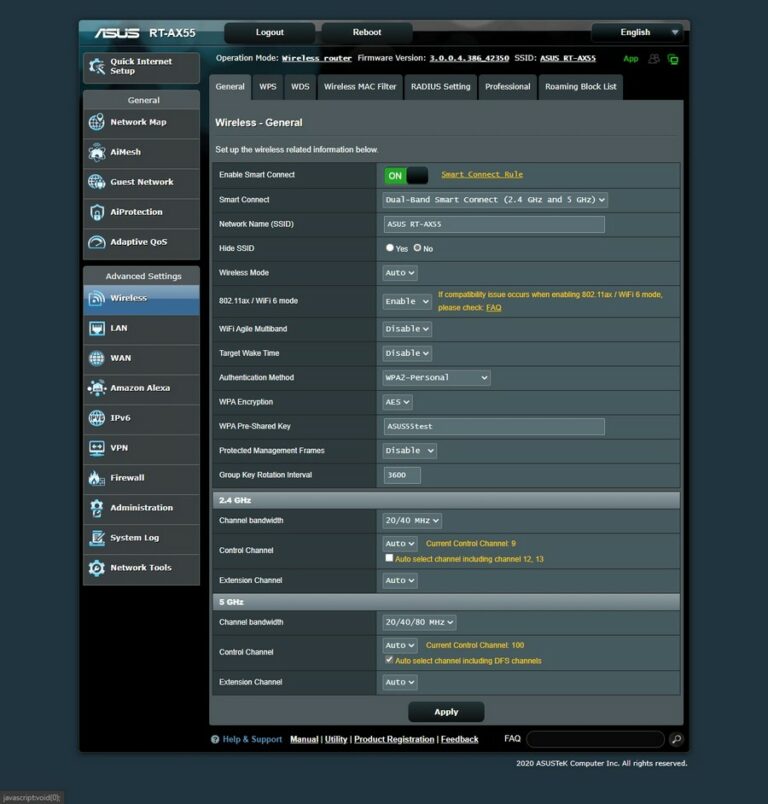Open the 5 GHz Extension Channel dropdown
768x804 pixels.
pos(399,682)
